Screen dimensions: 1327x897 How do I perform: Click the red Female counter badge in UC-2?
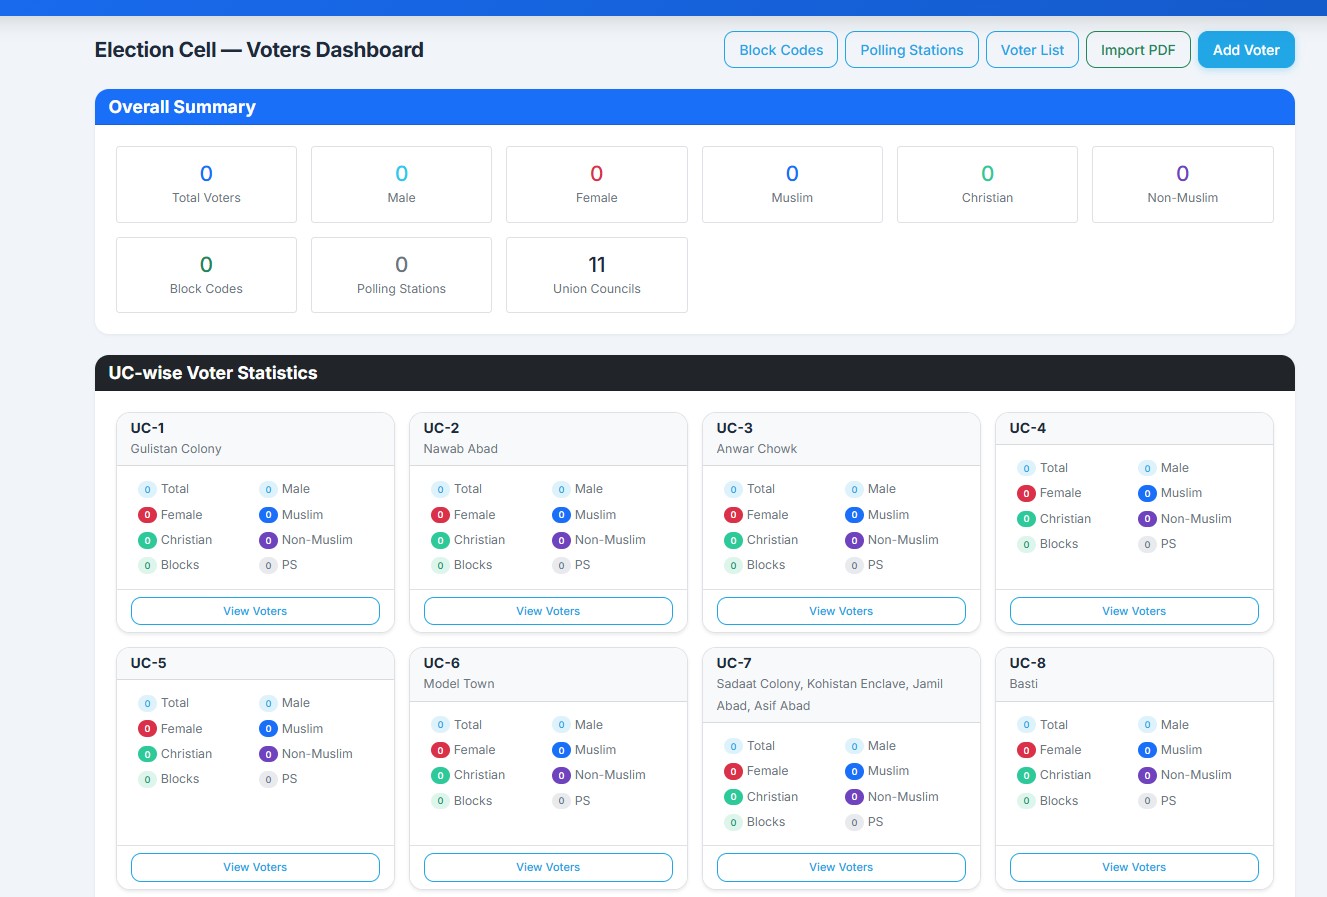[438, 514]
